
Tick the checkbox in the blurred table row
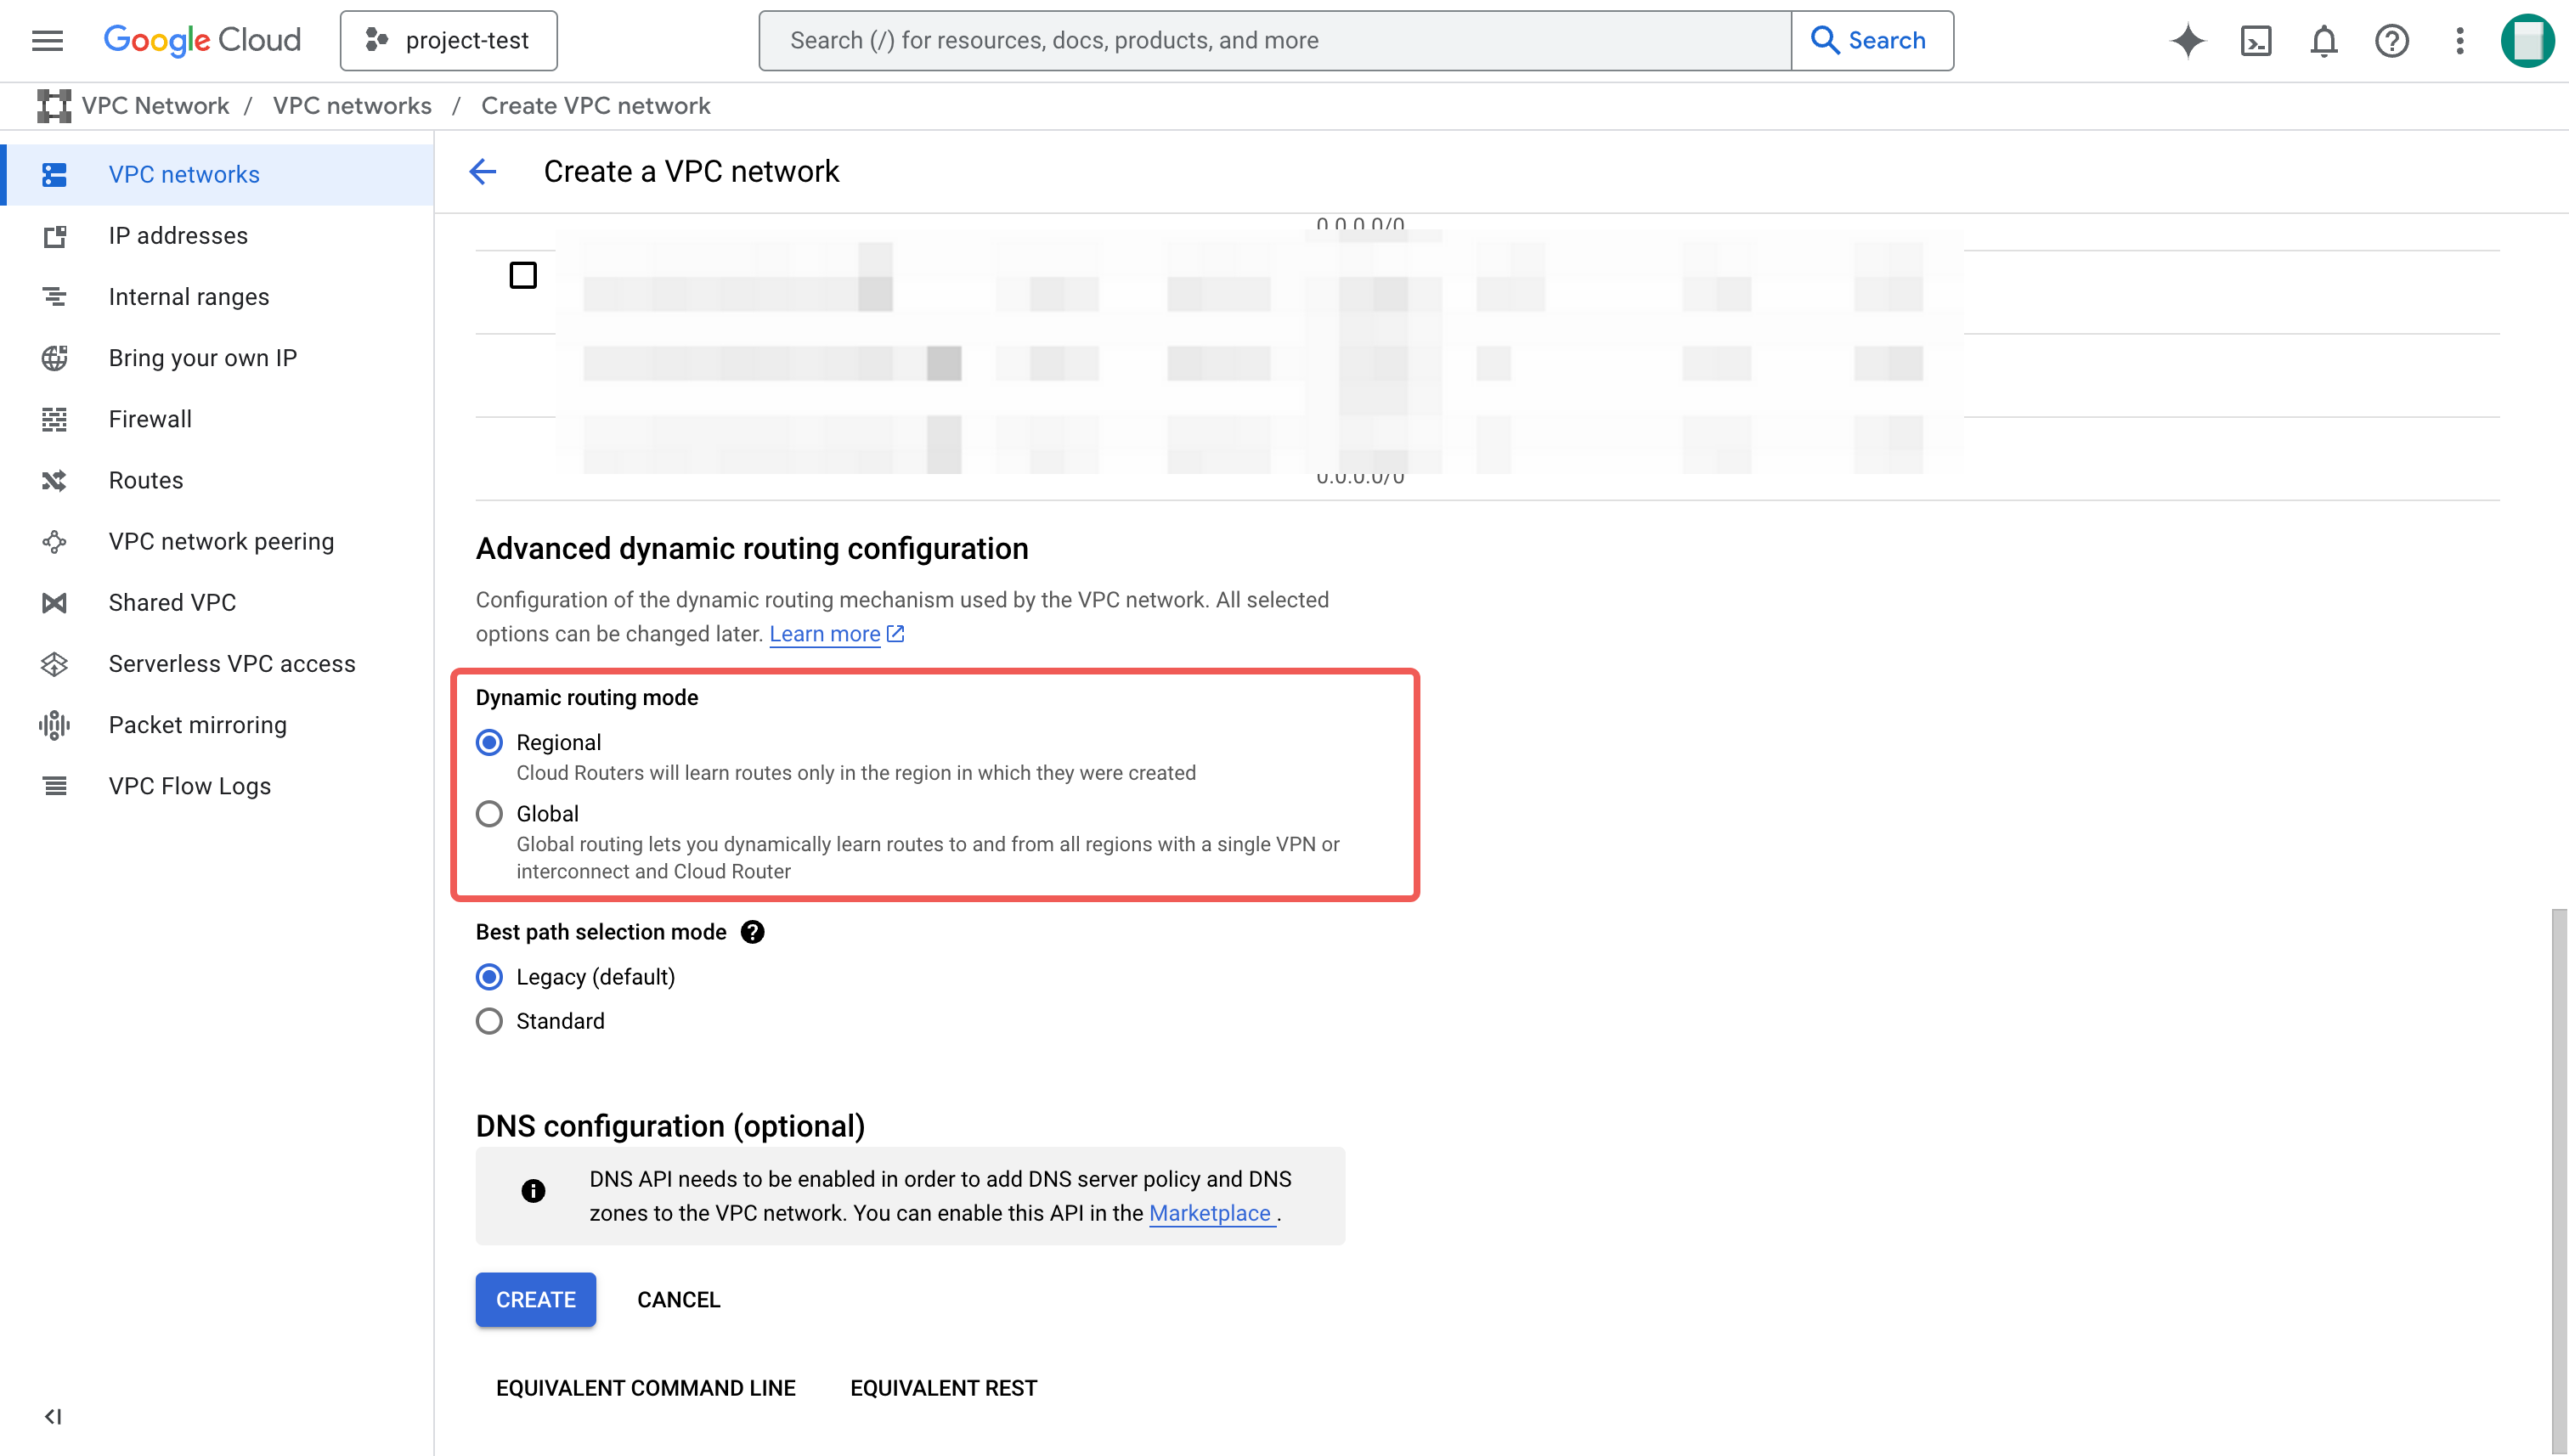click(x=523, y=275)
